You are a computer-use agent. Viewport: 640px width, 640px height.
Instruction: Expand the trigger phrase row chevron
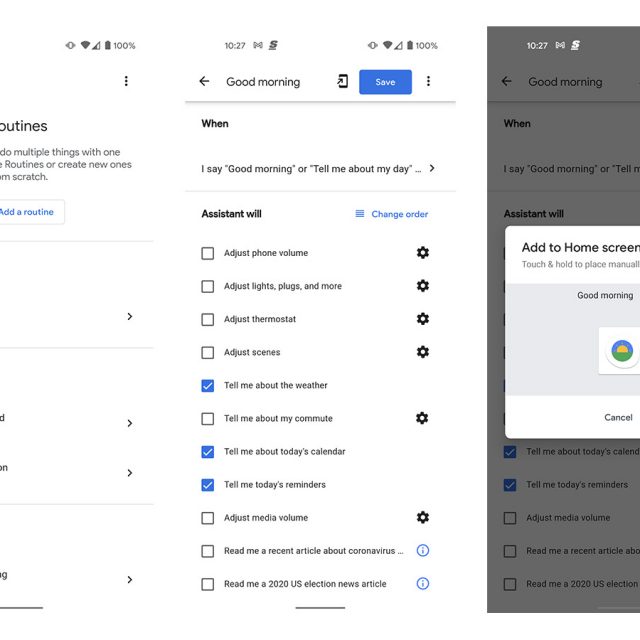431,169
